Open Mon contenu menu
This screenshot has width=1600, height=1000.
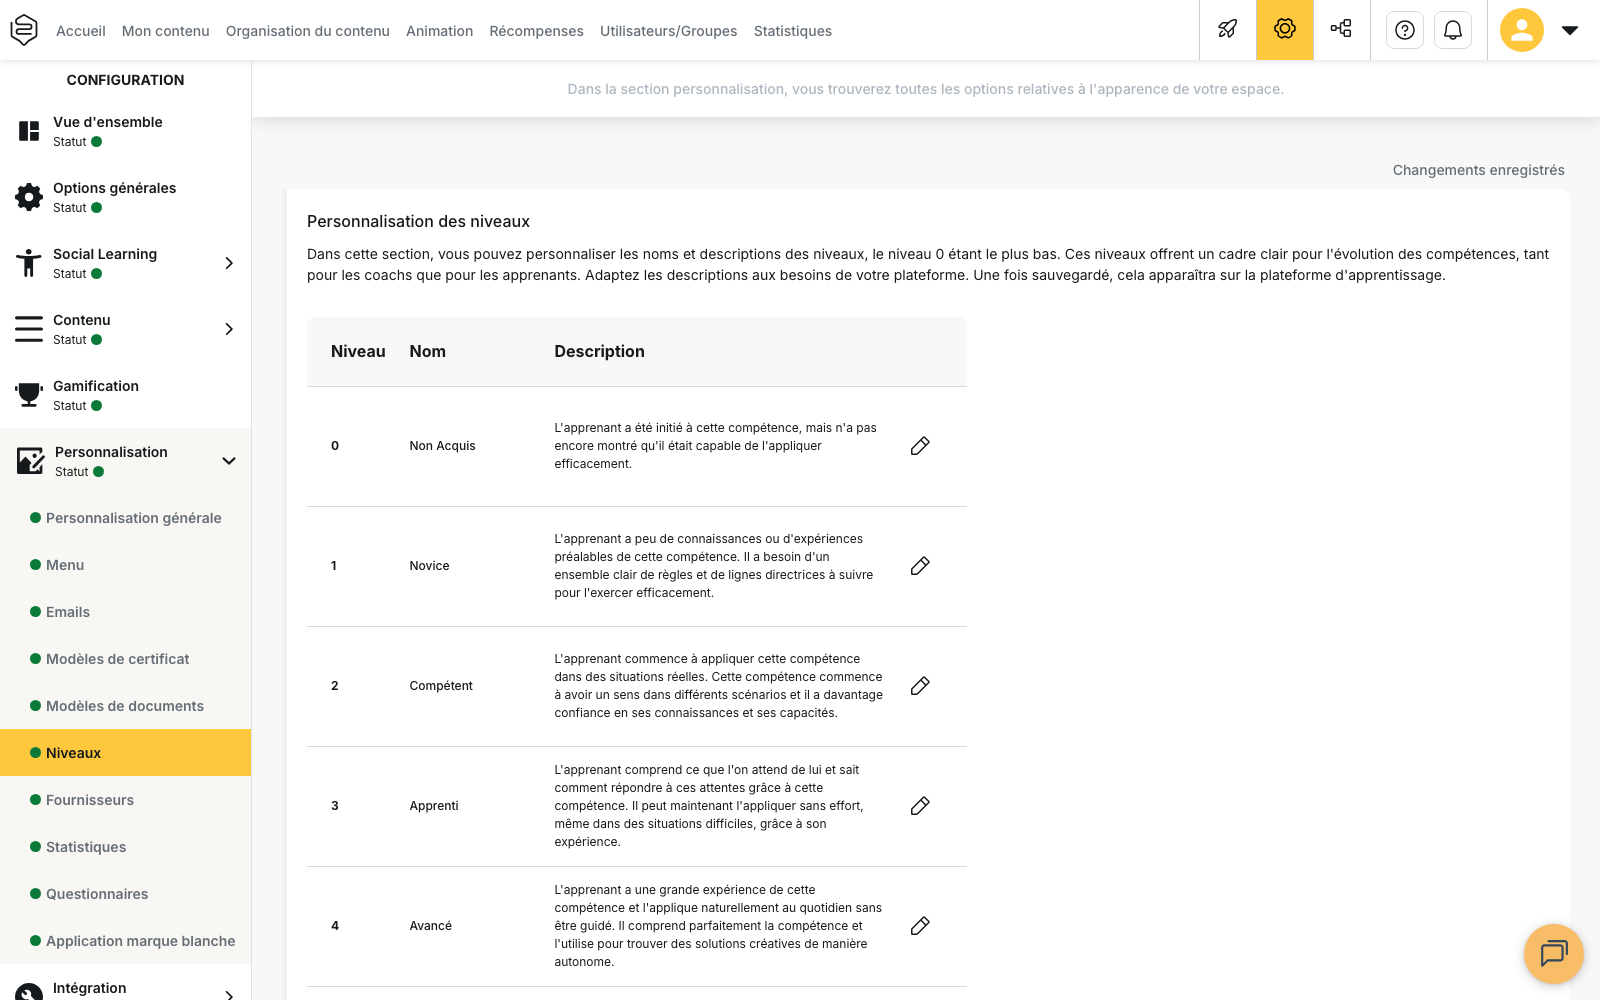tap(166, 31)
